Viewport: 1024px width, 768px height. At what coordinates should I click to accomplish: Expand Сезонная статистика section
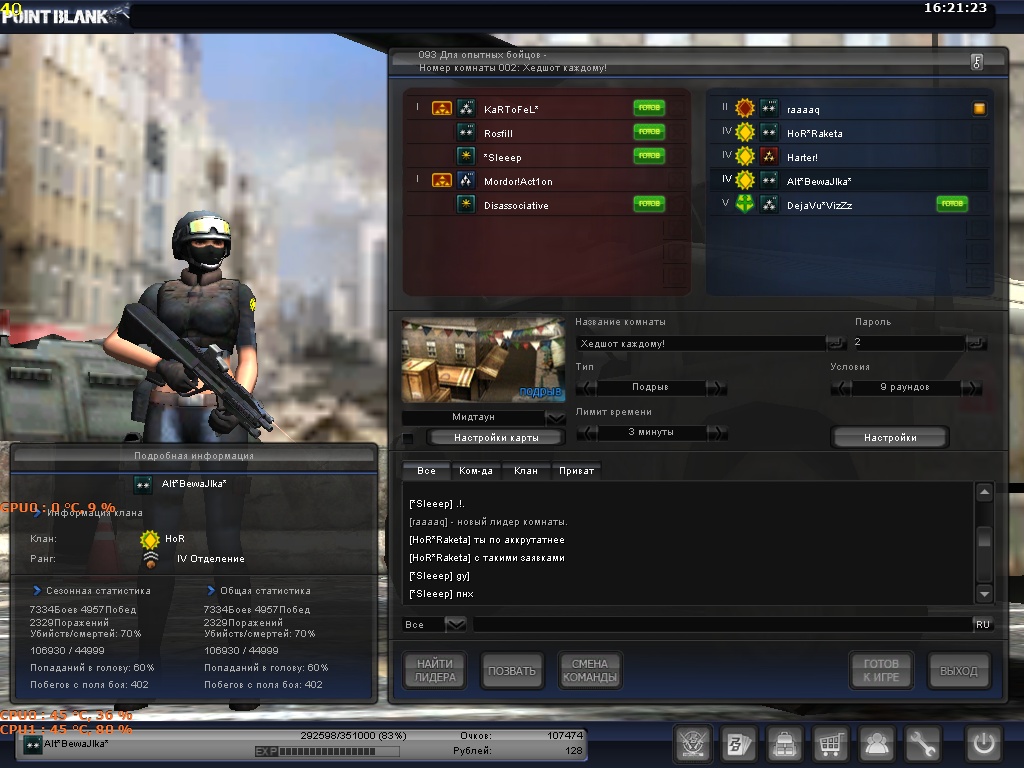pos(37,590)
